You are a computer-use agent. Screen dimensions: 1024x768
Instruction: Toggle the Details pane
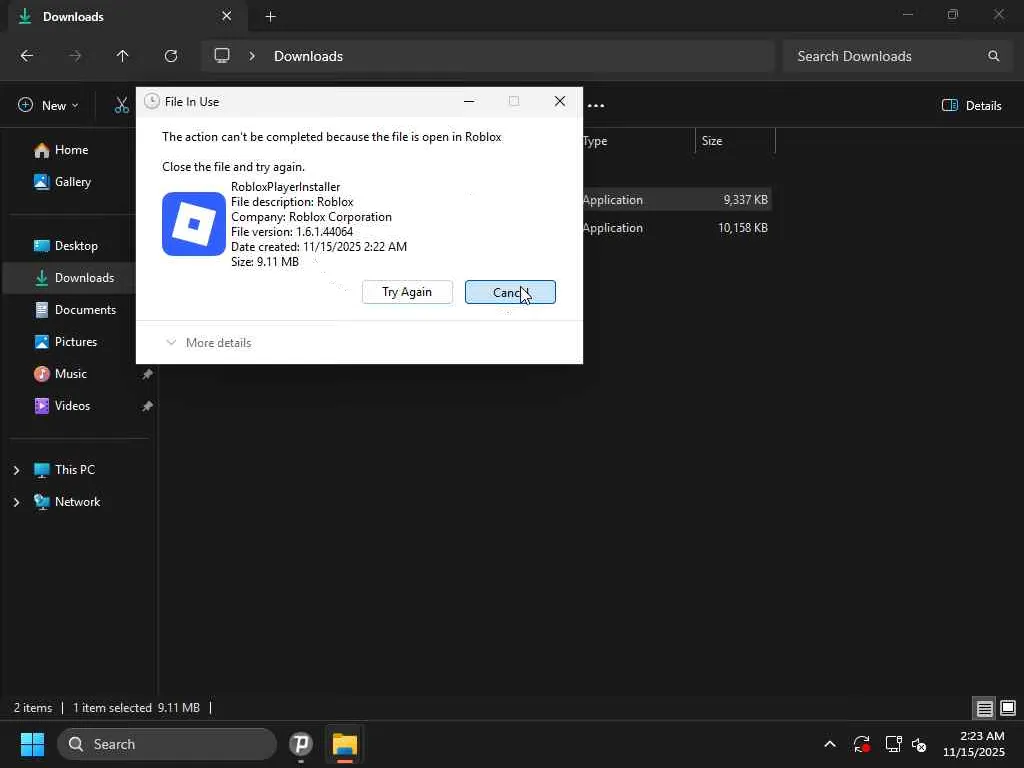click(972, 105)
